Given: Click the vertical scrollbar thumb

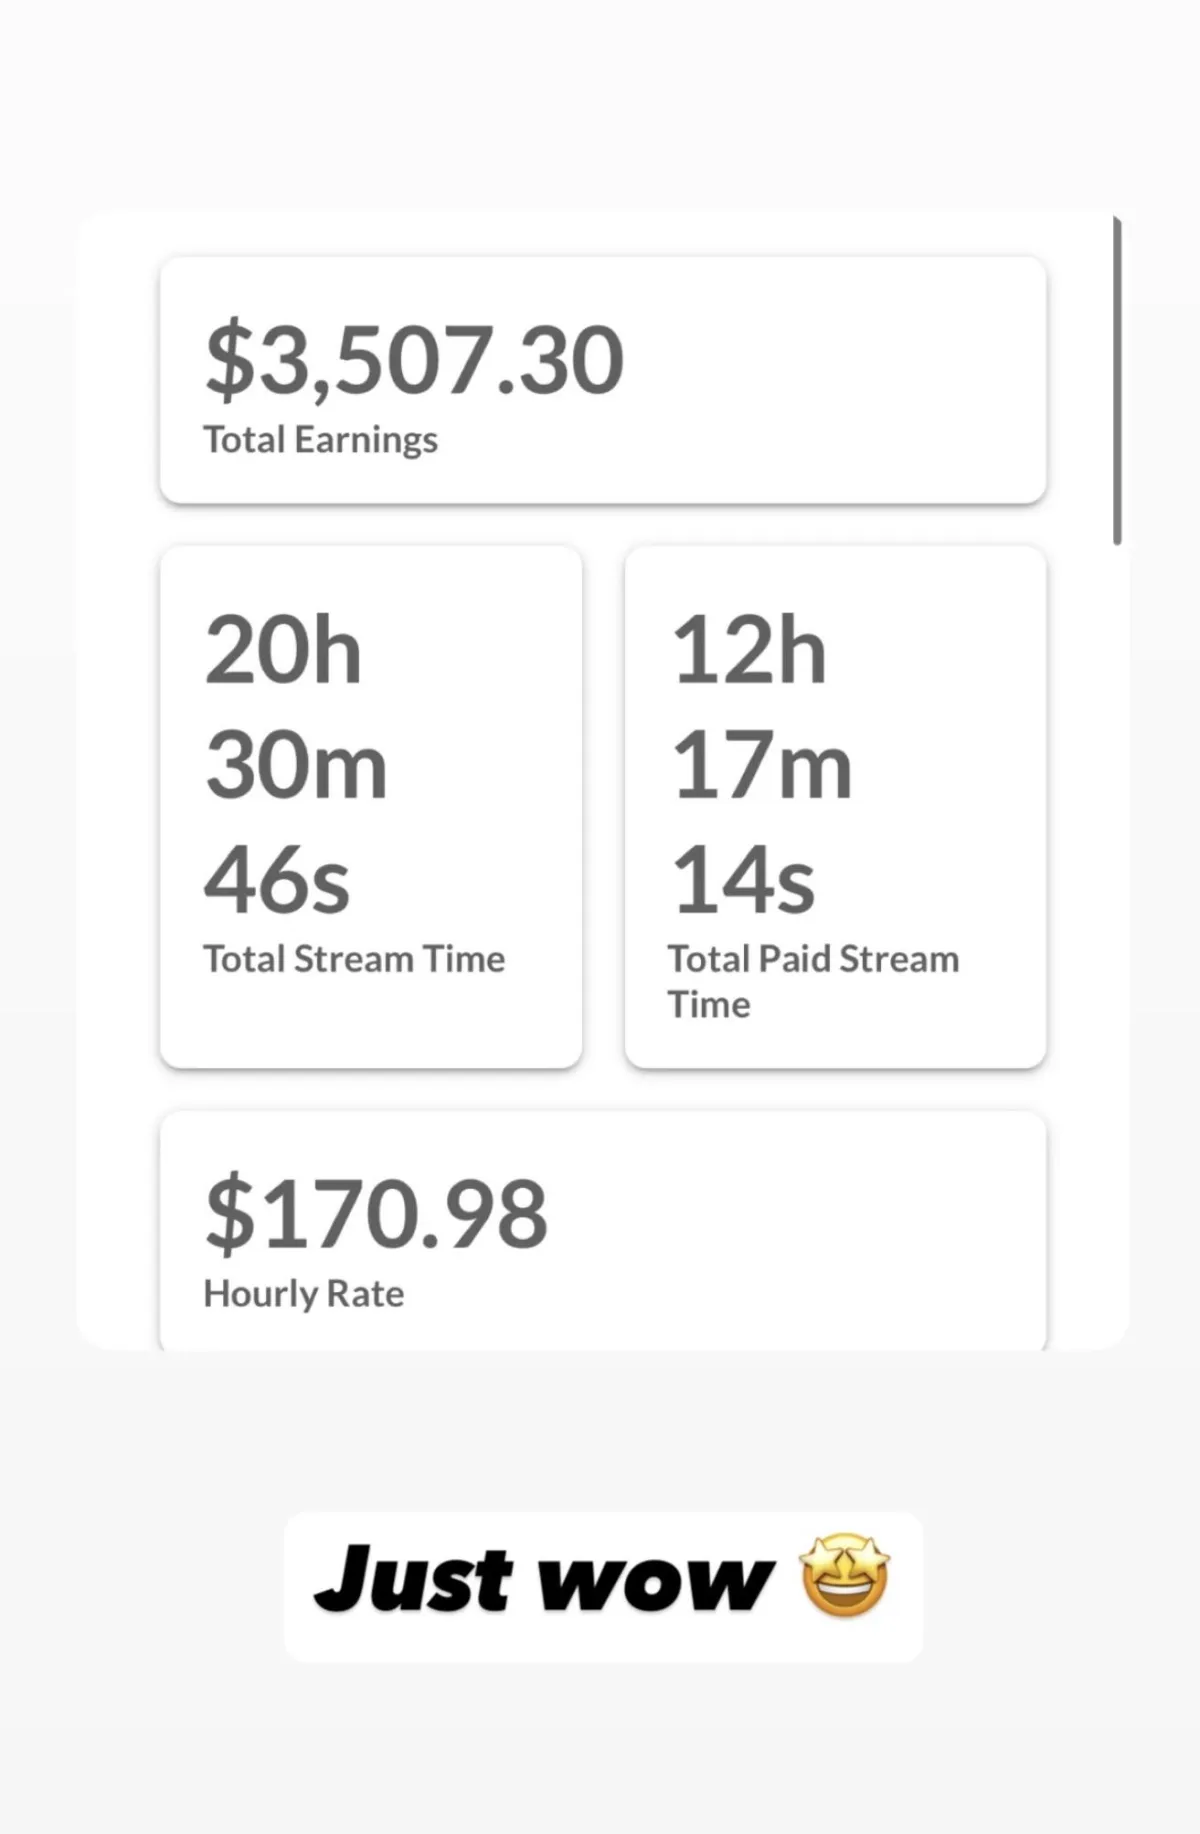Looking at the screenshot, I should pos(1117,380).
